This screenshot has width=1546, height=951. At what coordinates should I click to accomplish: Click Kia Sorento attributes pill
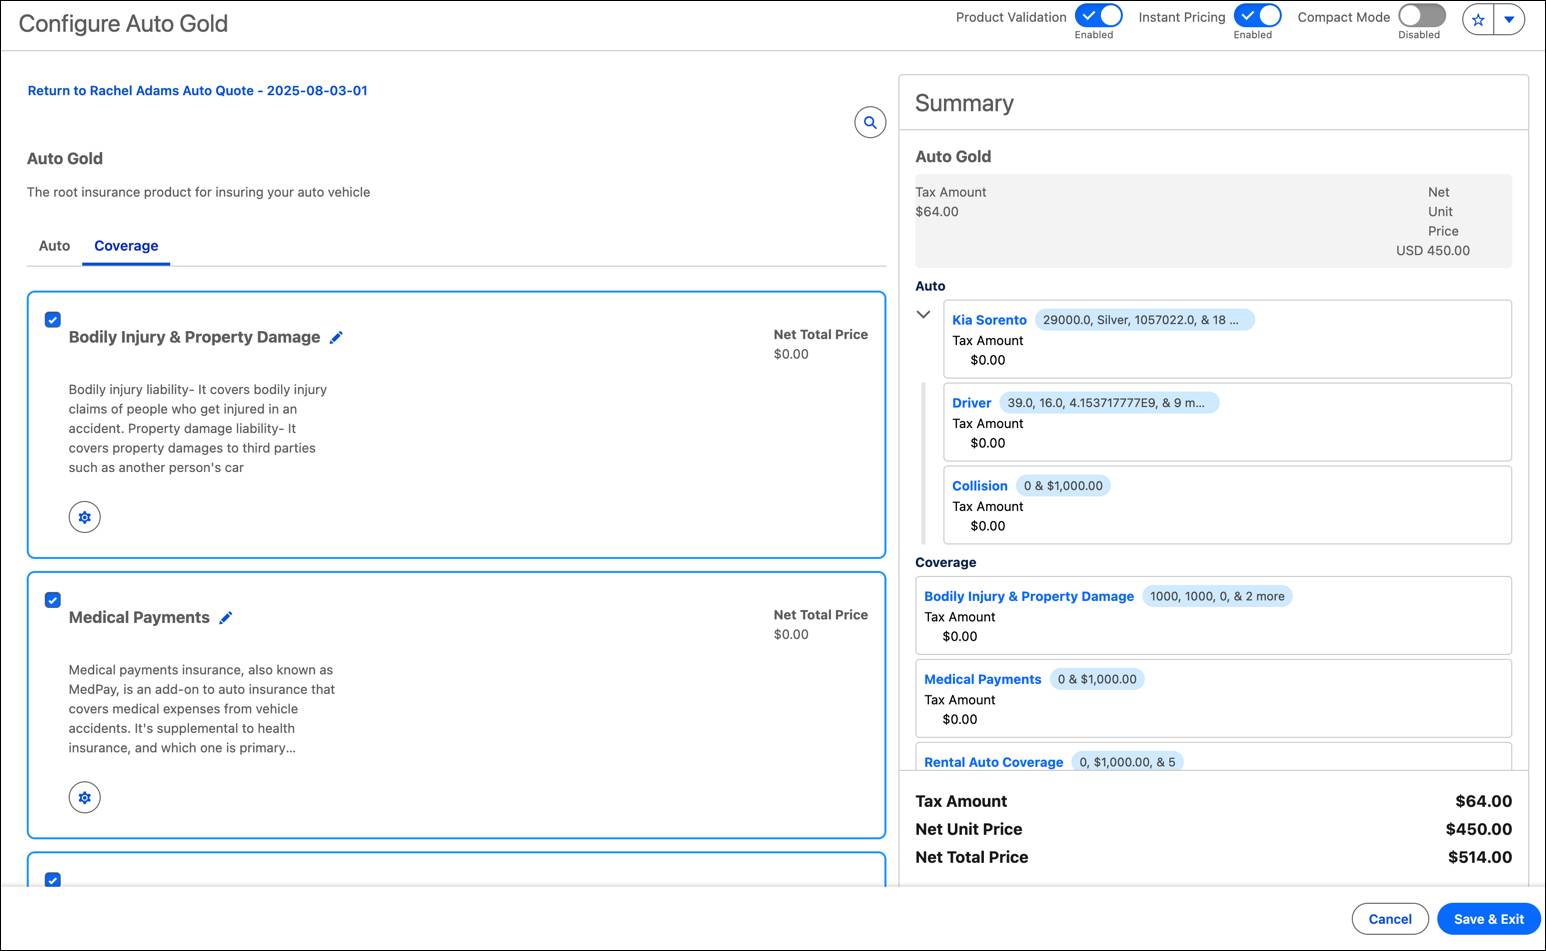[1144, 320]
